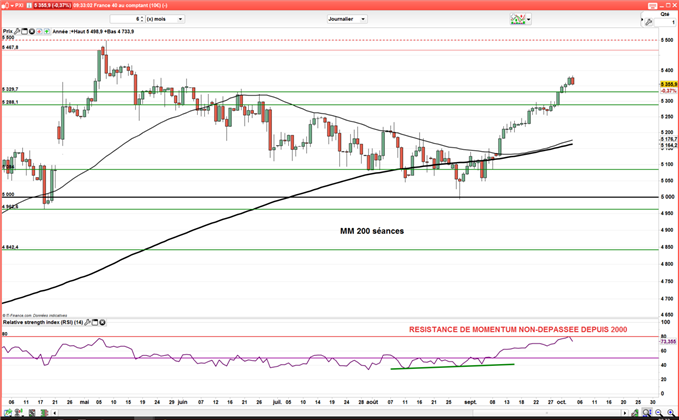The image size is (679, 420).
Task: Click the detach window icon beside Prix
Action: click(24, 31)
